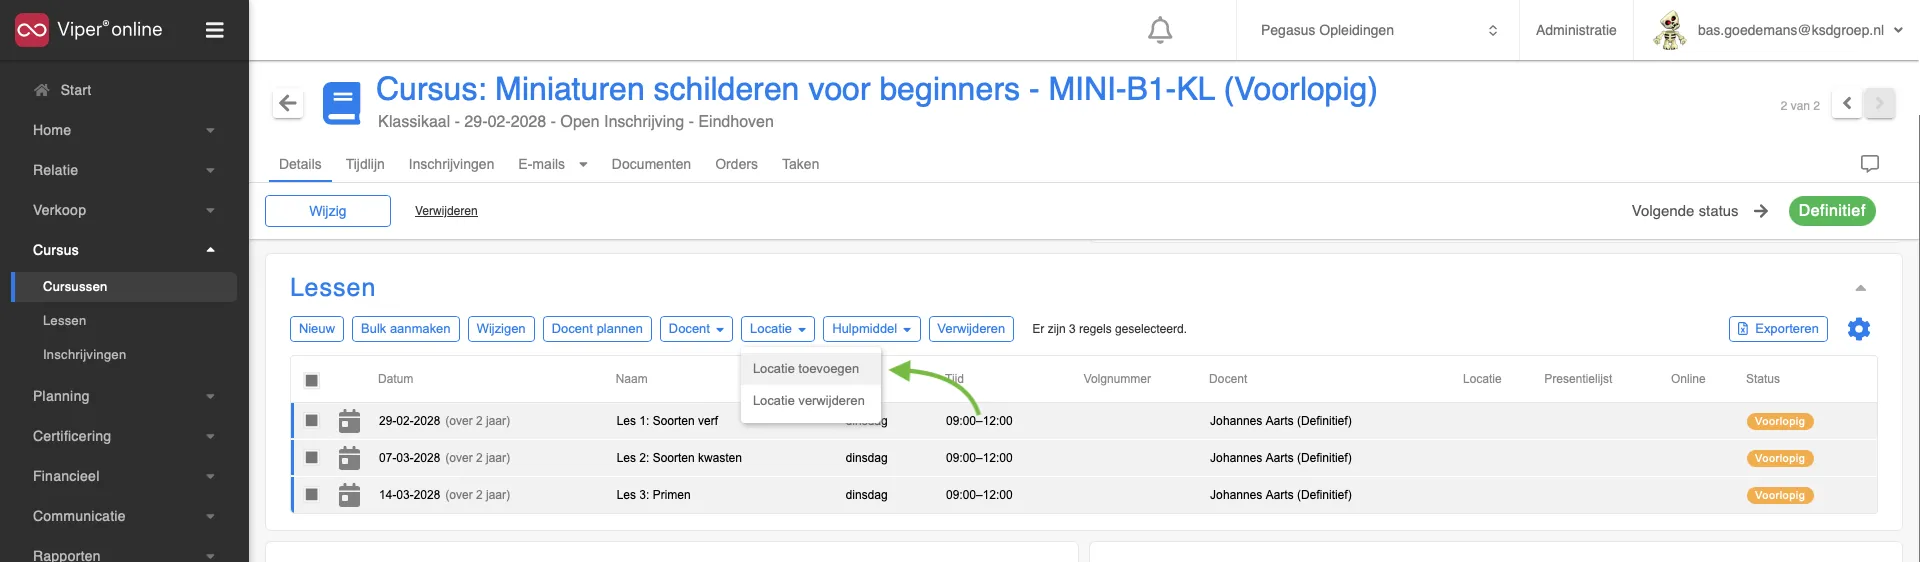Click the Volgende status arrow icon
This screenshot has height=562, width=1920.
click(1761, 211)
